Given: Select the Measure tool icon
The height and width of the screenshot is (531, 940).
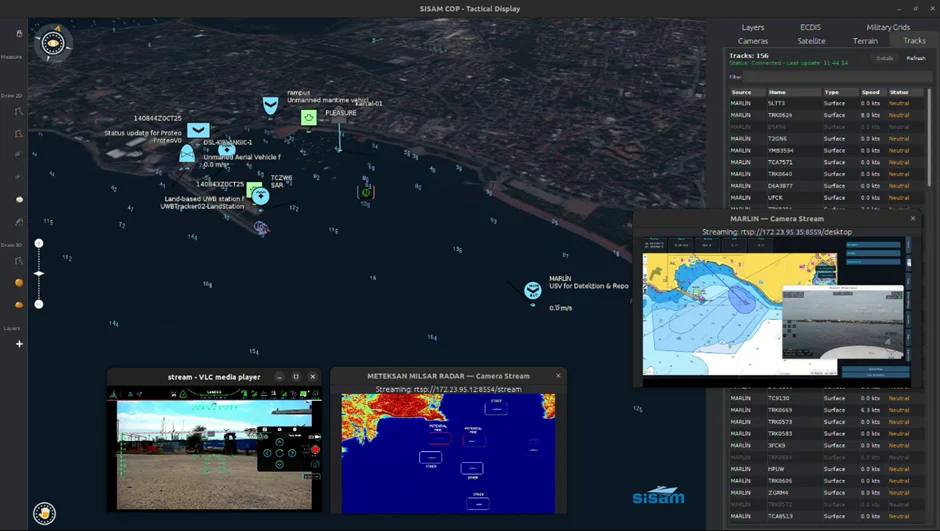Looking at the screenshot, I should click(x=19, y=34).
